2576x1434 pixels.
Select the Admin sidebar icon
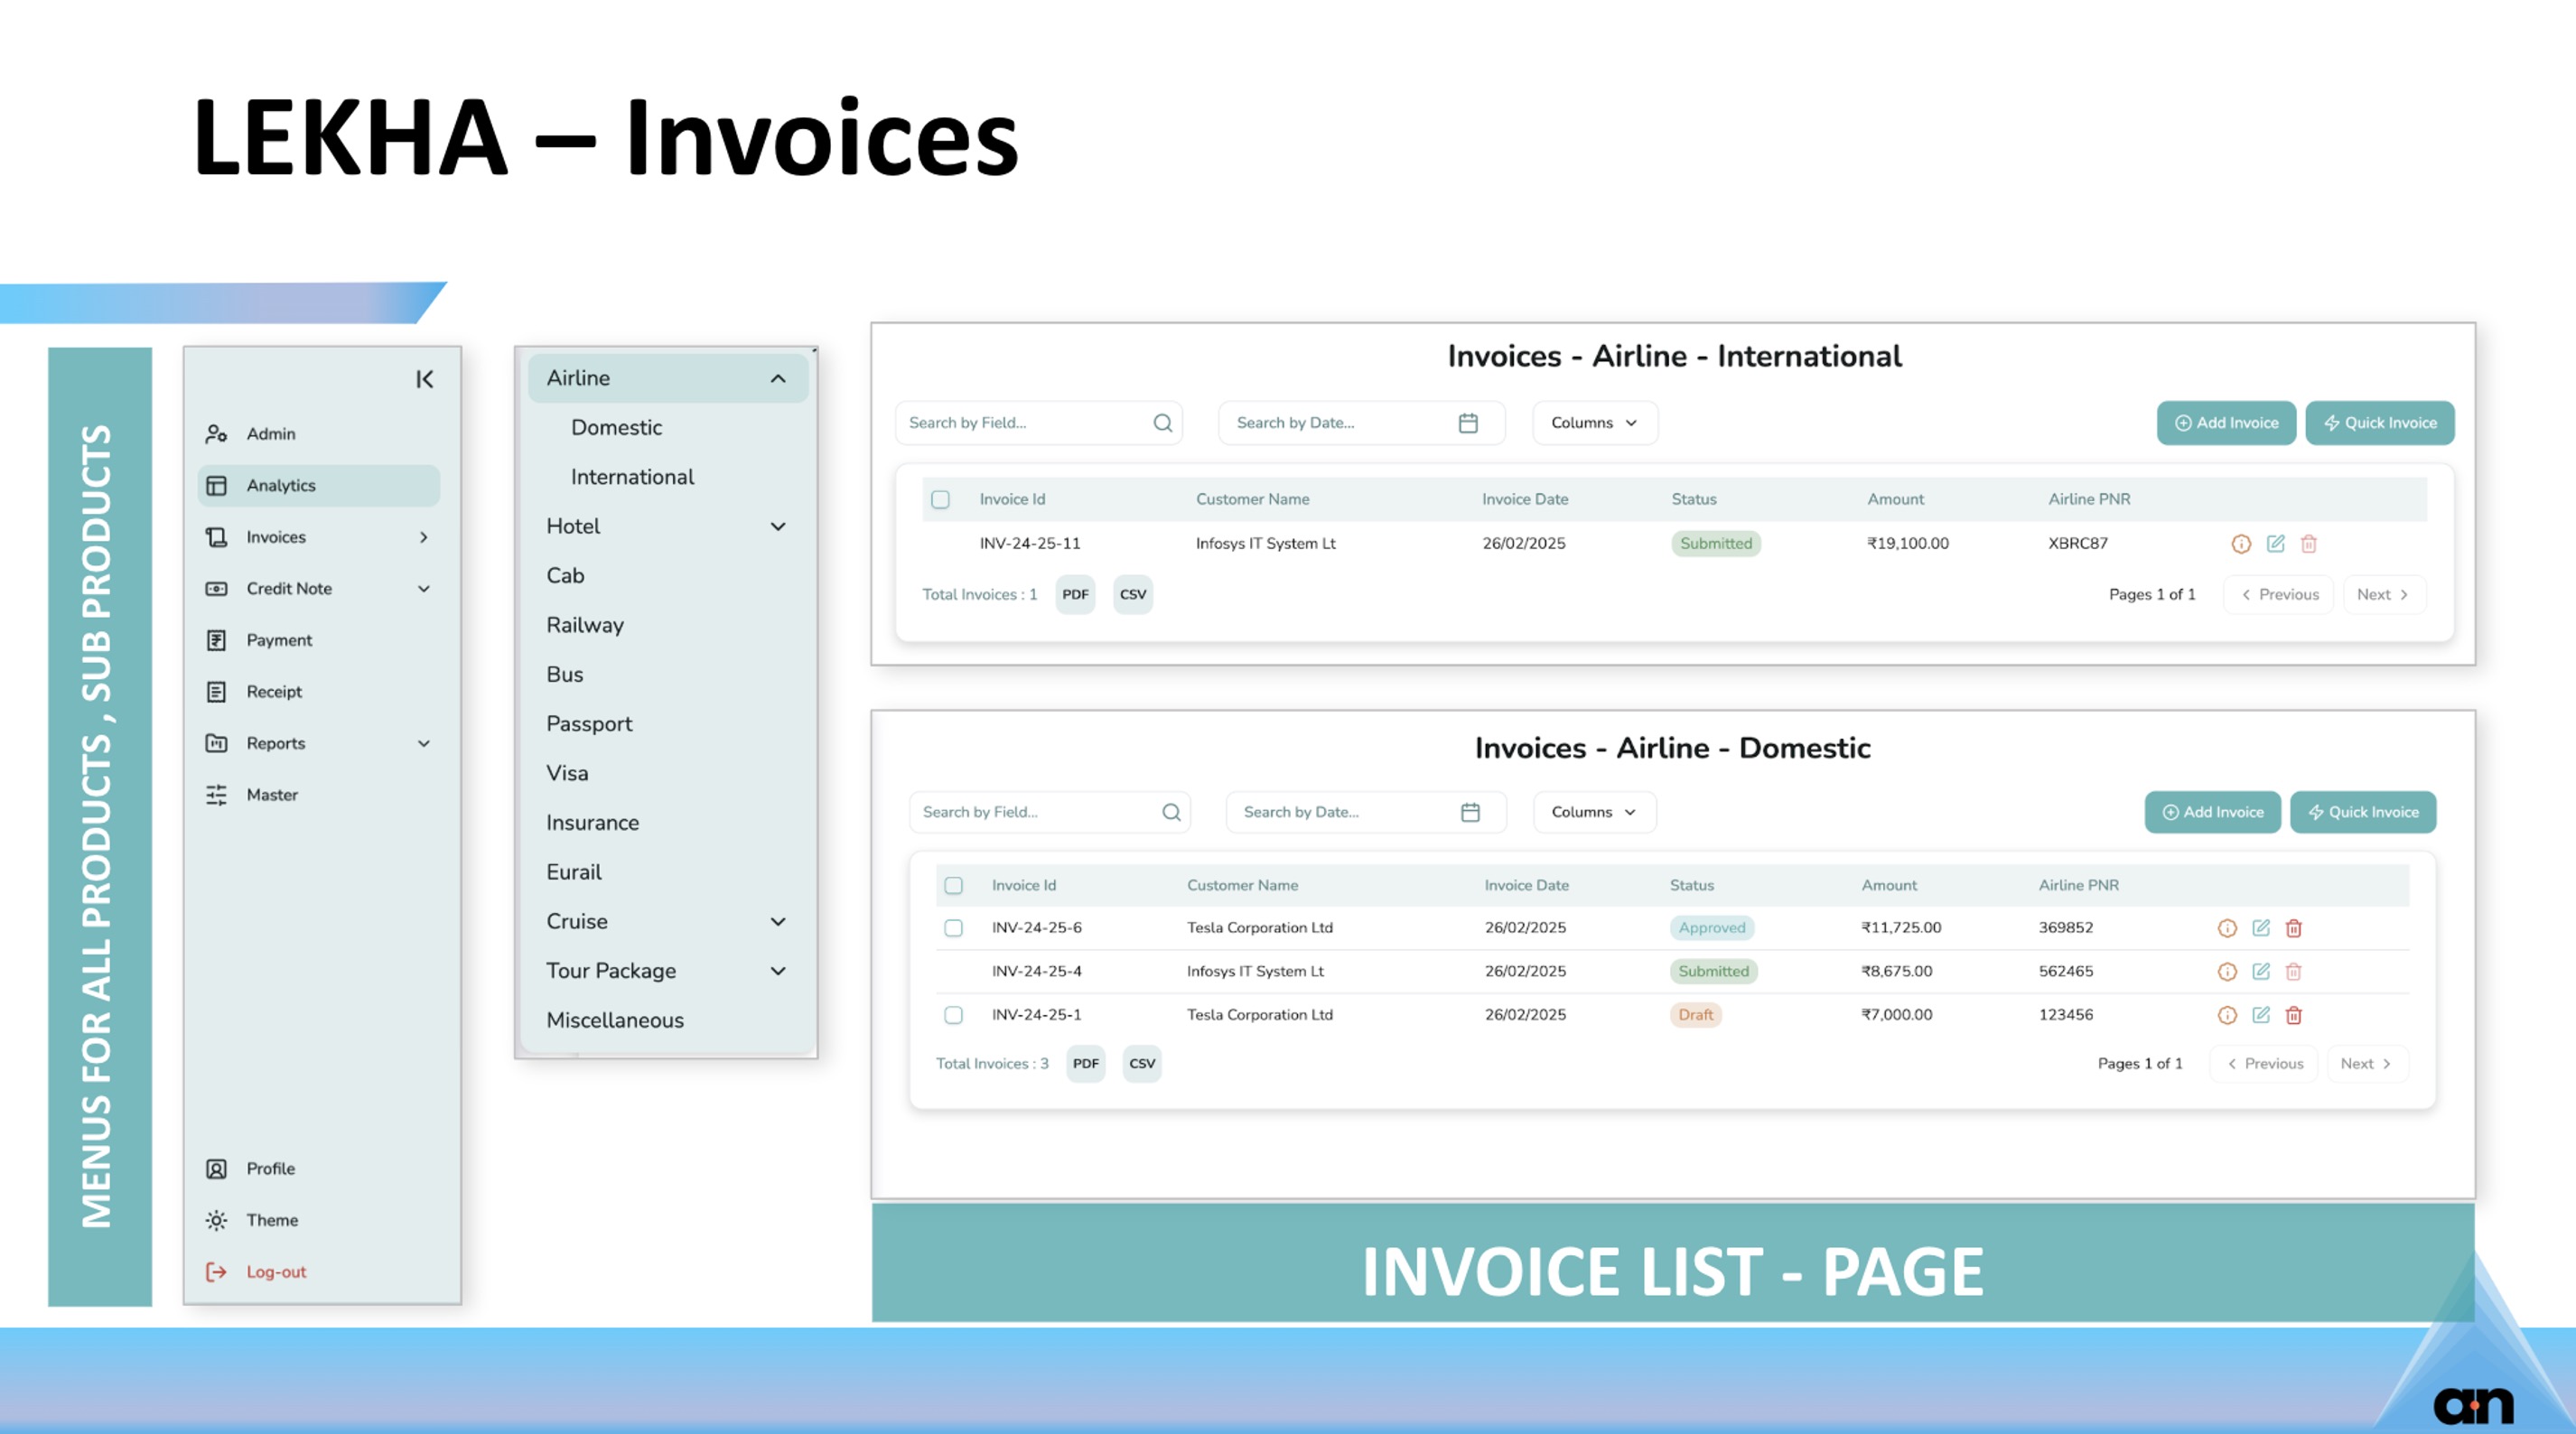tap(216, 433)
